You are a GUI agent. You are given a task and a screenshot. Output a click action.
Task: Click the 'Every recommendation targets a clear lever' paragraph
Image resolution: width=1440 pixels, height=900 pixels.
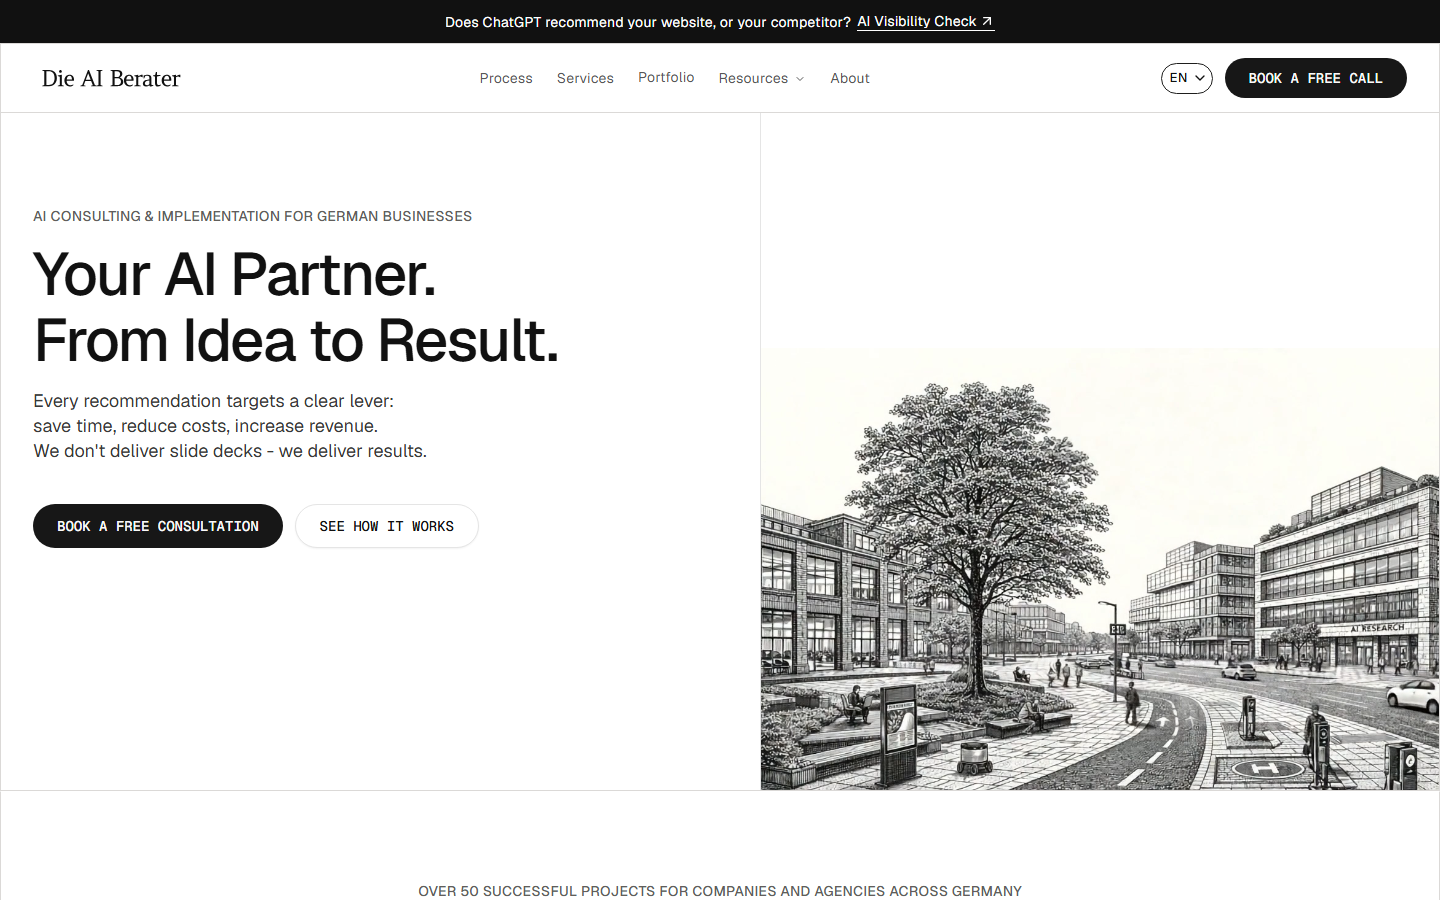230,426
